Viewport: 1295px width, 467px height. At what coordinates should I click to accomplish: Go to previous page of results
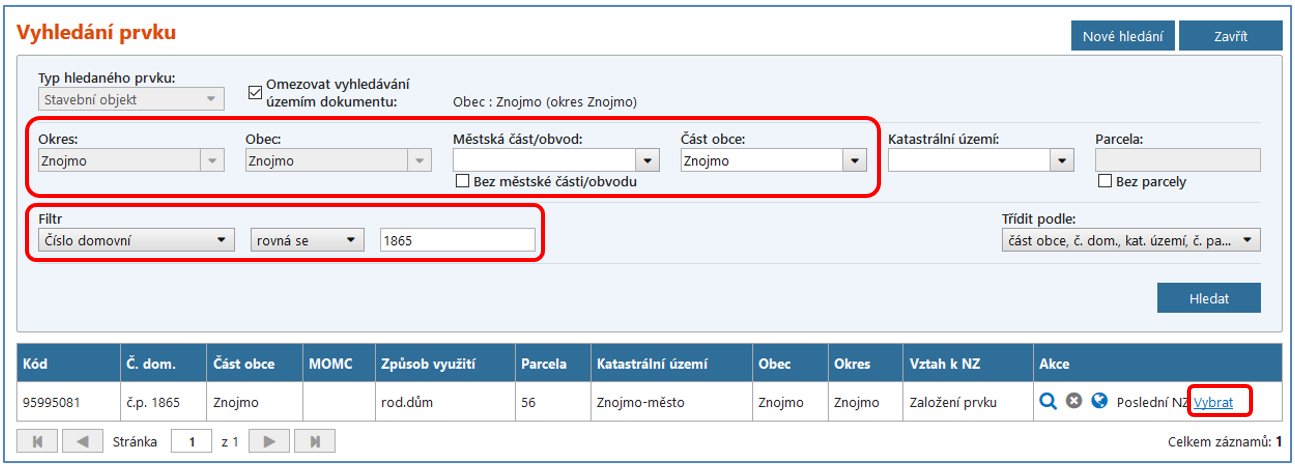[x=83, y=441]
